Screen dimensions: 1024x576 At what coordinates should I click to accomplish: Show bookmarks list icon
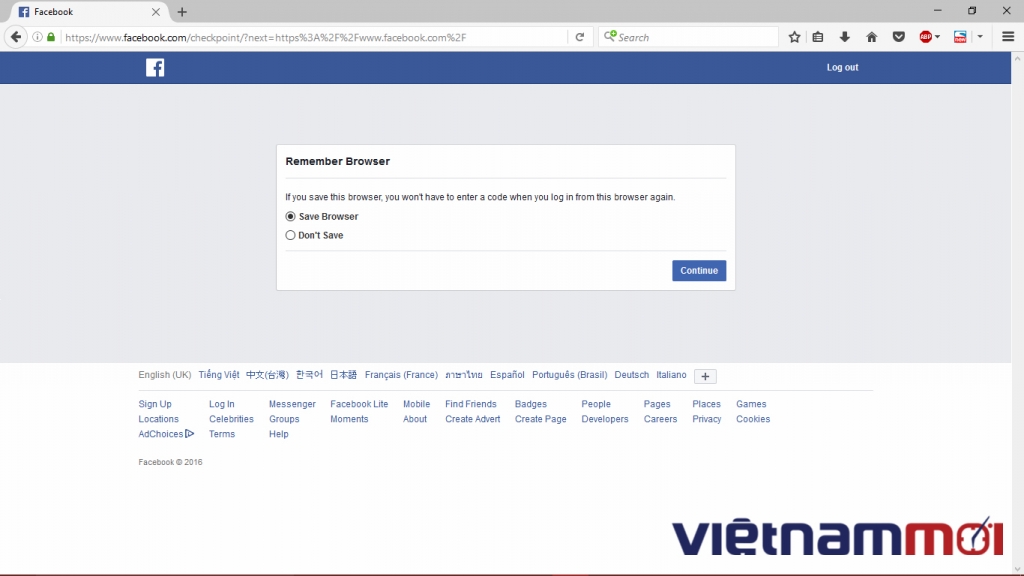click(818, 37)
